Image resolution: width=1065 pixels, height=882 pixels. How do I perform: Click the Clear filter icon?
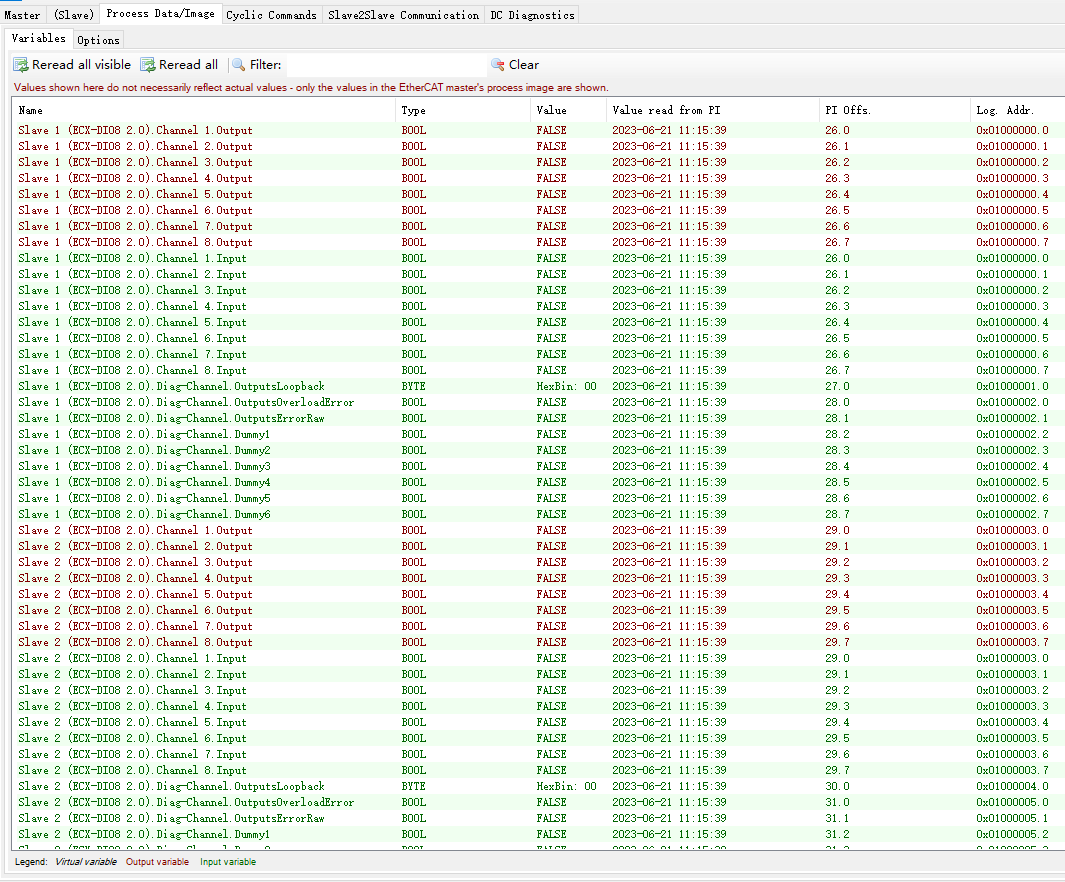497,65
